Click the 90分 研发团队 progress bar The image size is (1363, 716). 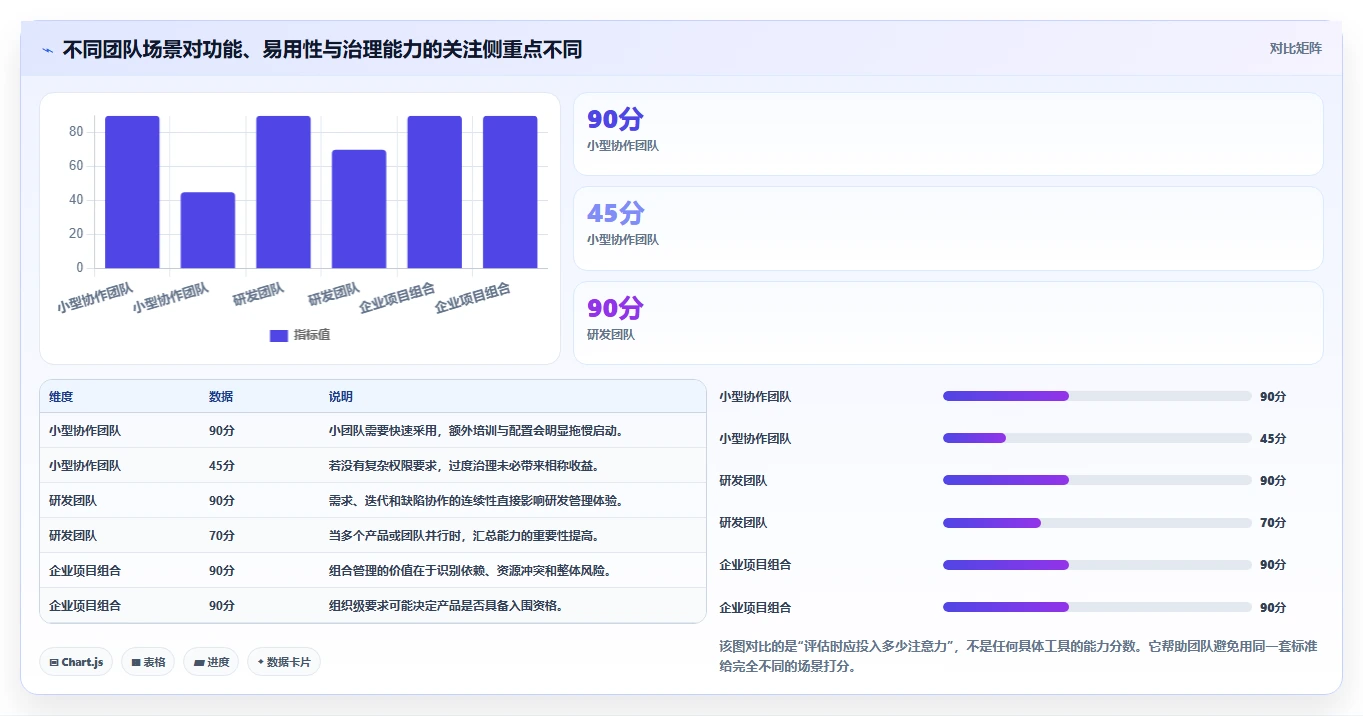(x=1097, y=480)
